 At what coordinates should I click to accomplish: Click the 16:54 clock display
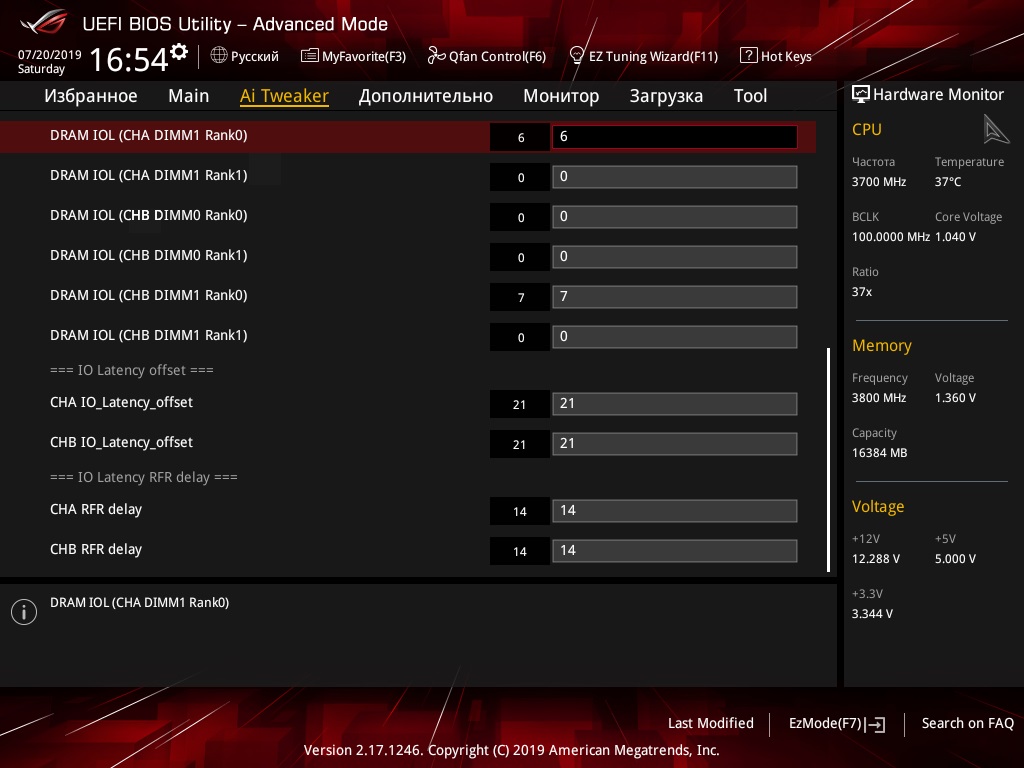(x=129, y=59)
